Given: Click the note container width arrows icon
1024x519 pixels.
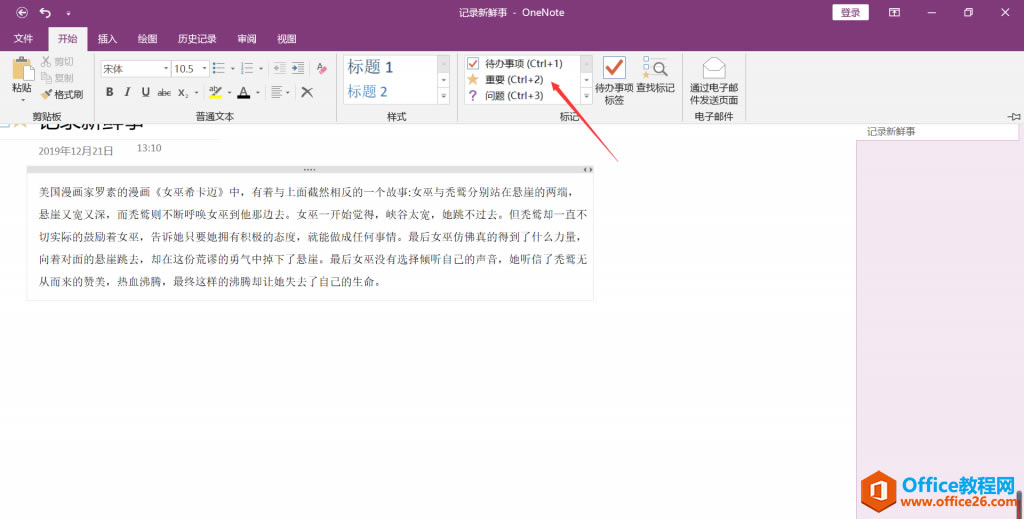Looking at the screenshot, I should [x=588, y=170].
